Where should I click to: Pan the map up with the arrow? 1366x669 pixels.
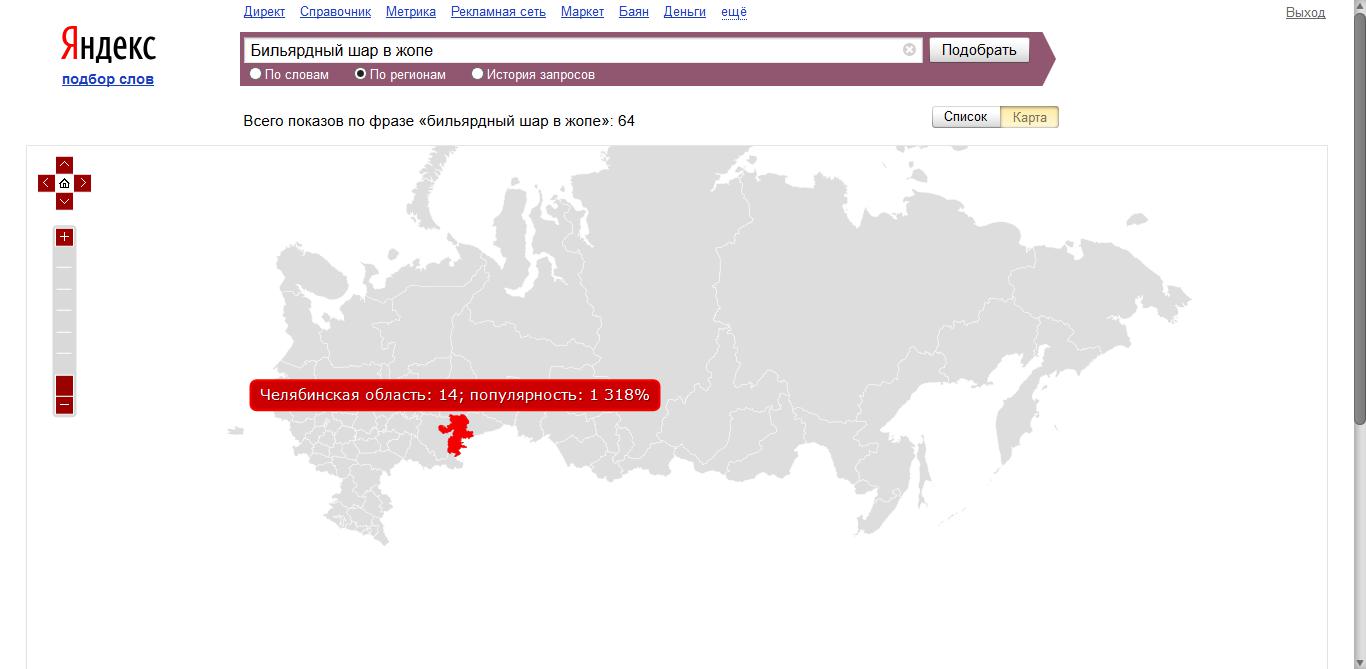click(x=64, y=164)
